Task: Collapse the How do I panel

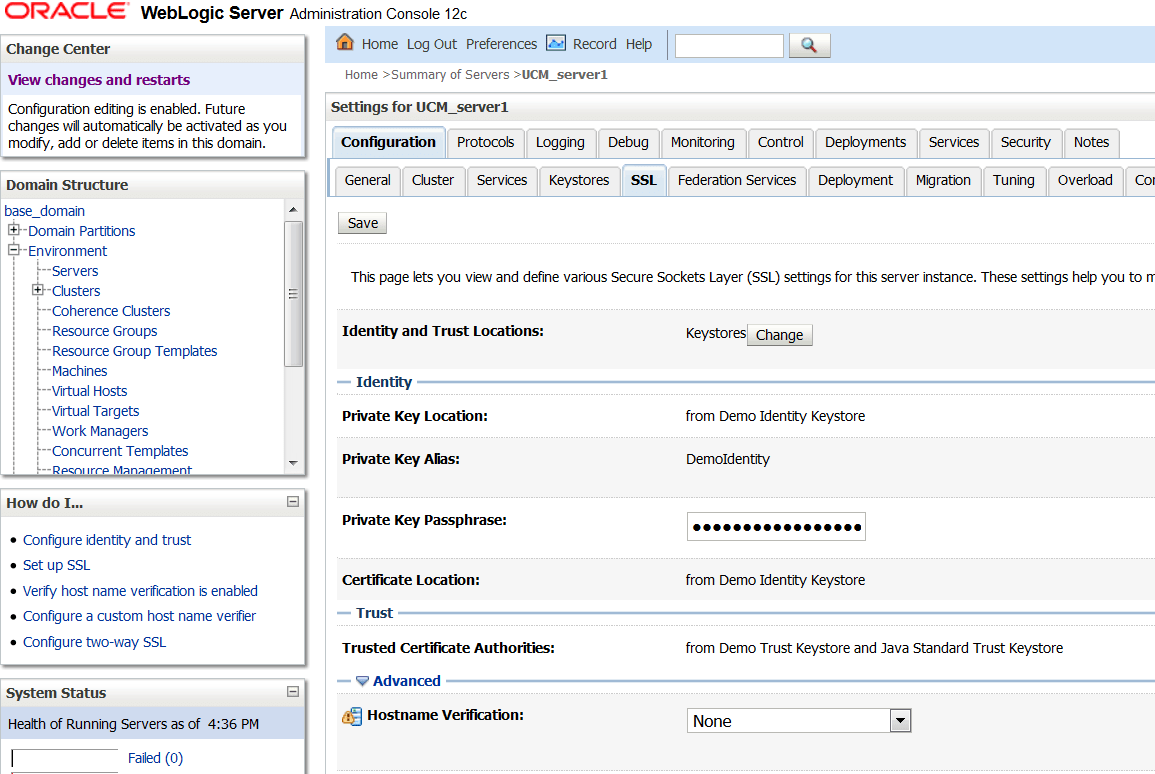Action: [x=292, y=502]
